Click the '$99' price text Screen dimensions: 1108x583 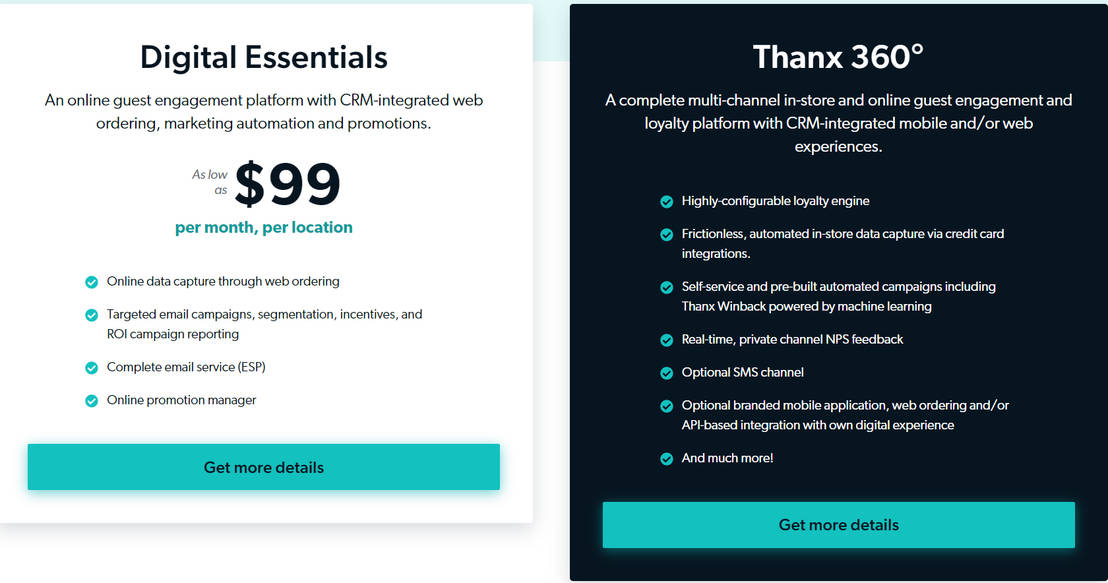(288, 185)
